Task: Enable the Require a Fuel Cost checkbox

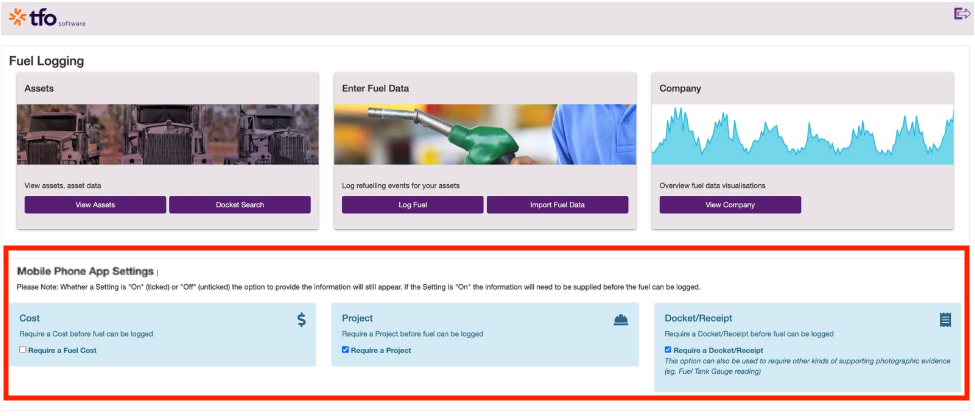Action: coord(23,349)
